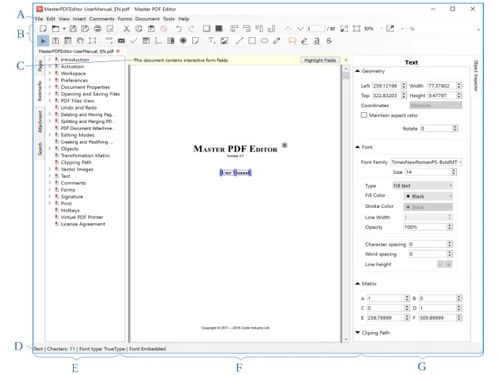
Task: Collapse the Matrix section
Action: pyautogui.click(x=358, y=284)
